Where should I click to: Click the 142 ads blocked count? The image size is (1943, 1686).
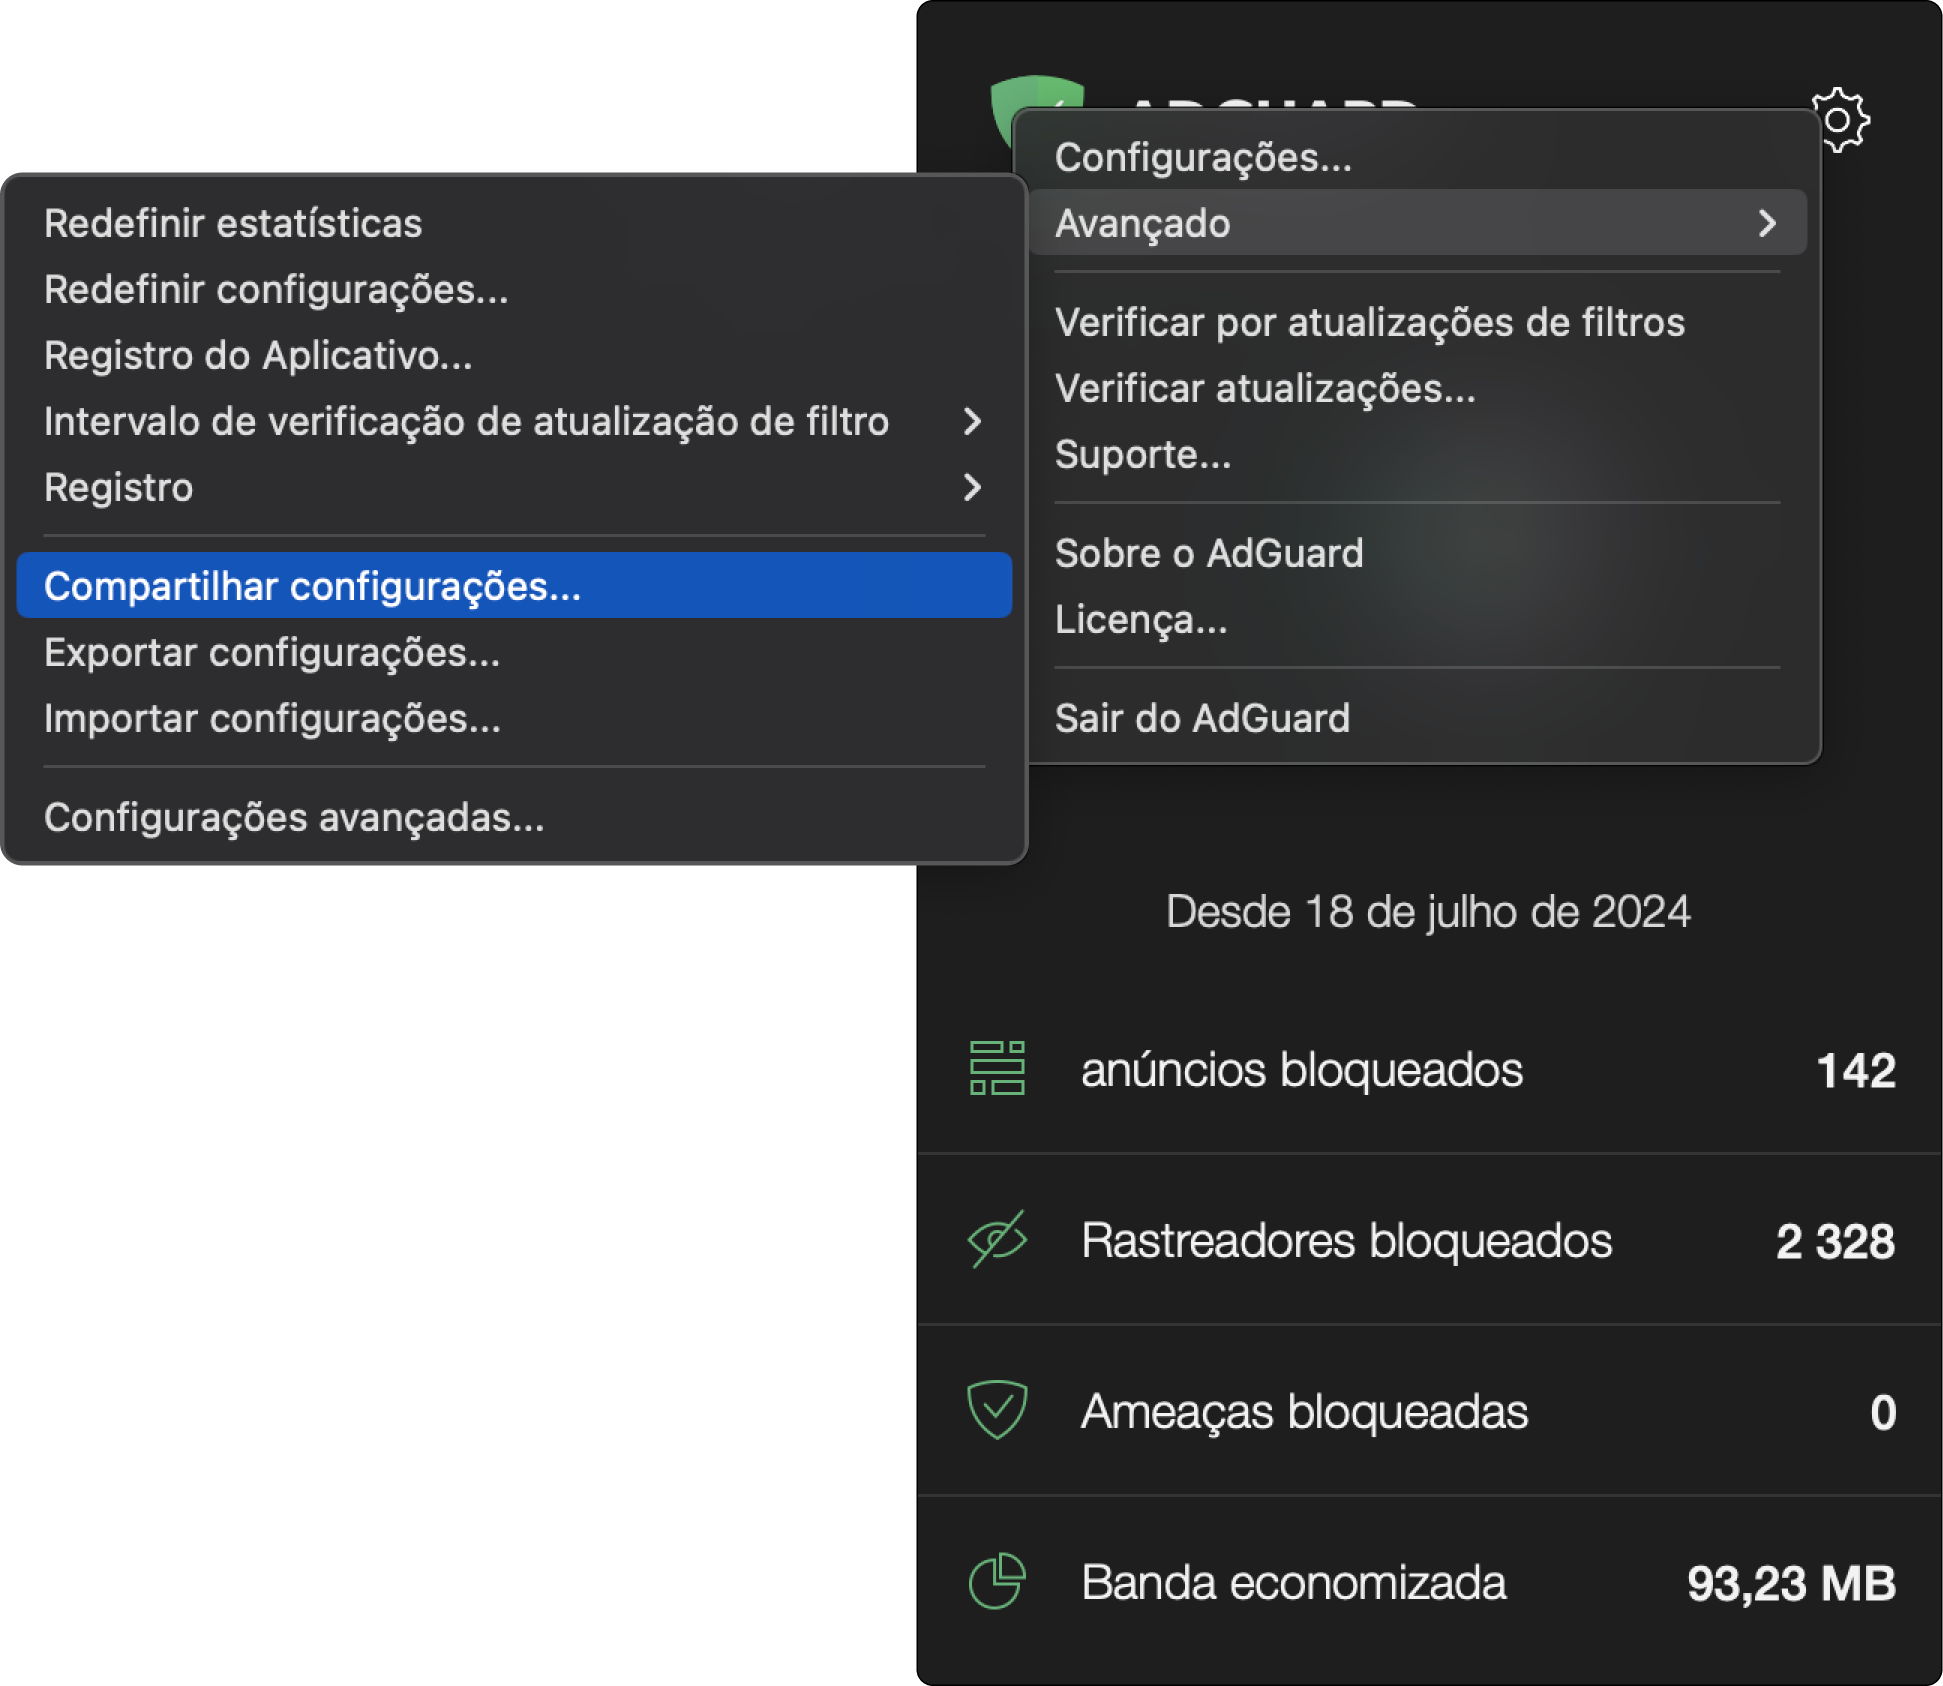(x=1855, y=1071)
